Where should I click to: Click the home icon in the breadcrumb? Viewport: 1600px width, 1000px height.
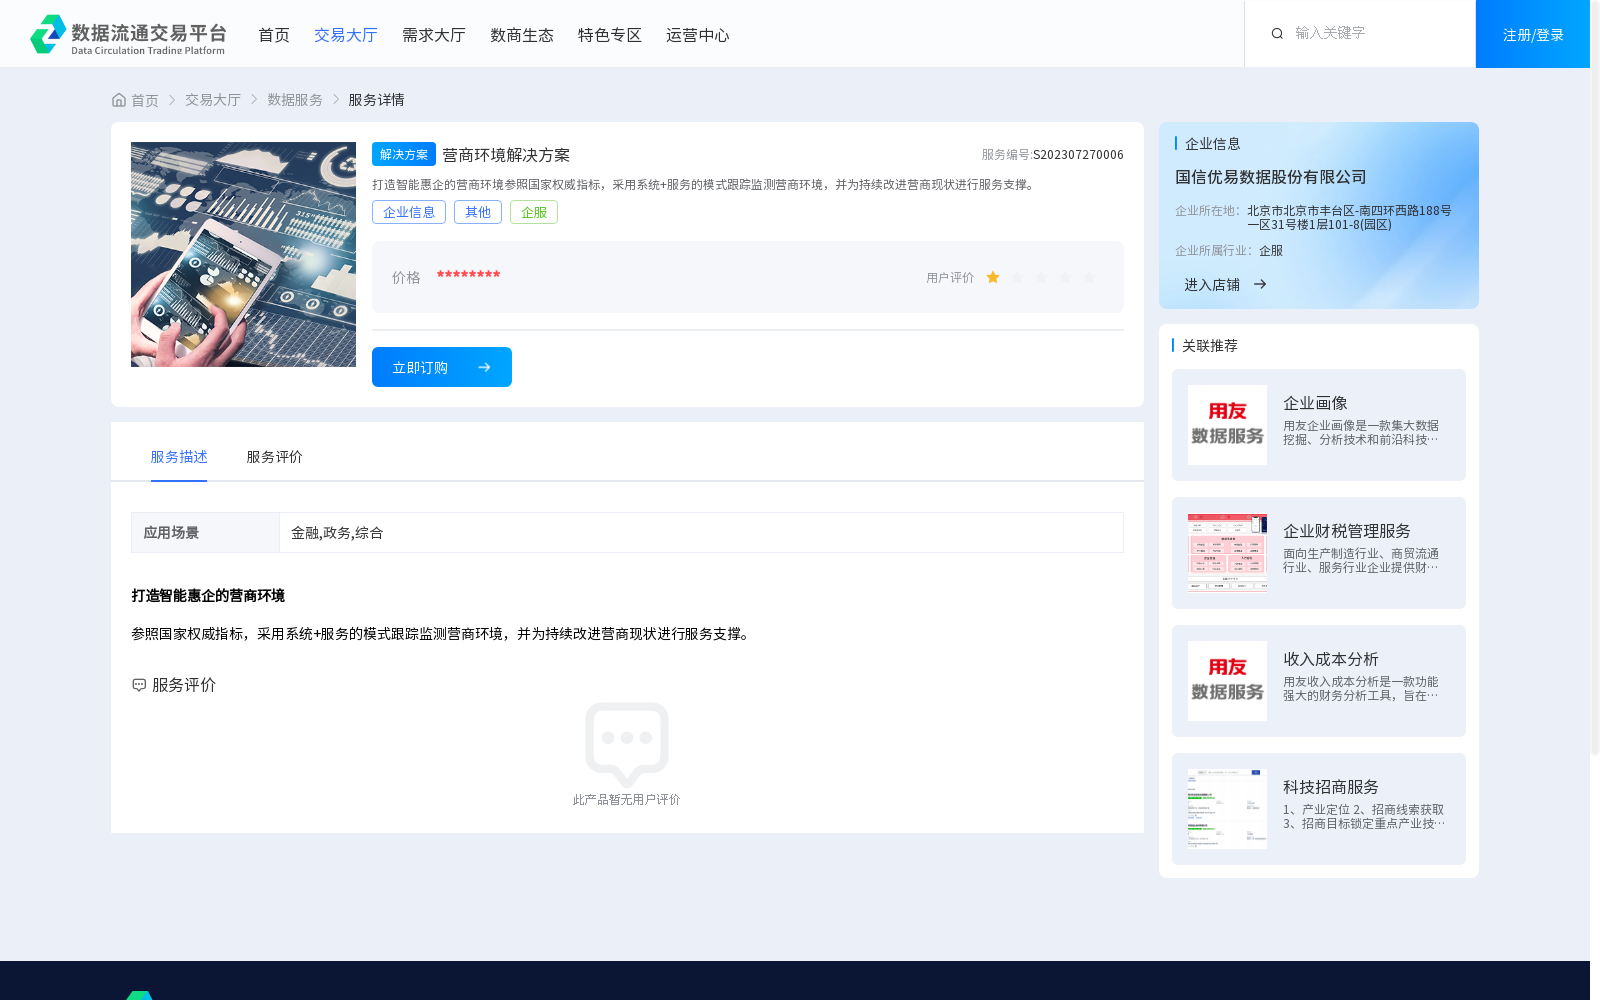point(119,100)
